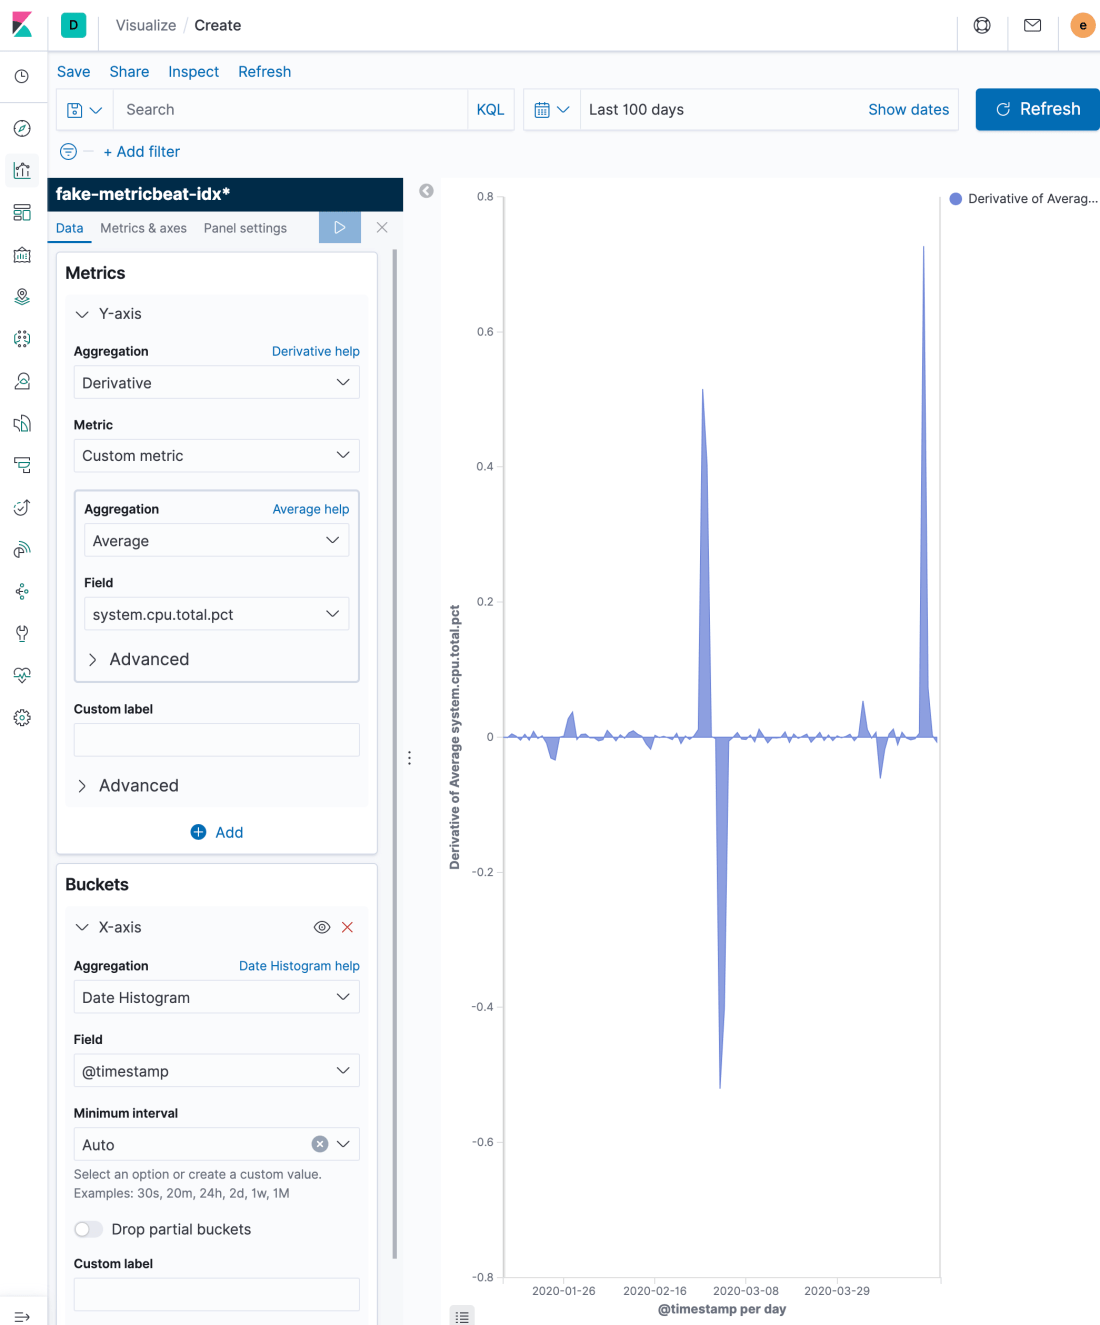
Task: Click the blue Refresh button
Action: [x=1037, y=110]
